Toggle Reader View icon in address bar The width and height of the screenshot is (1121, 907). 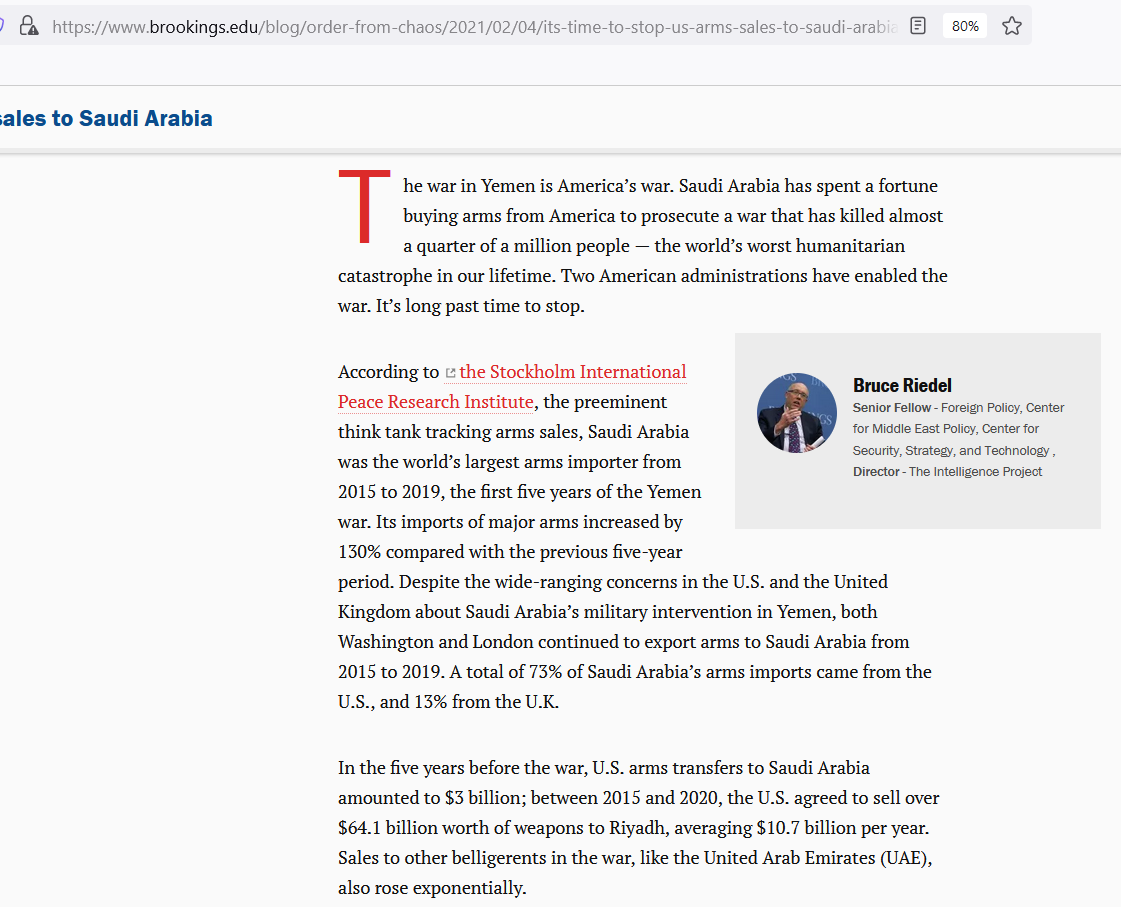(918, 26)
